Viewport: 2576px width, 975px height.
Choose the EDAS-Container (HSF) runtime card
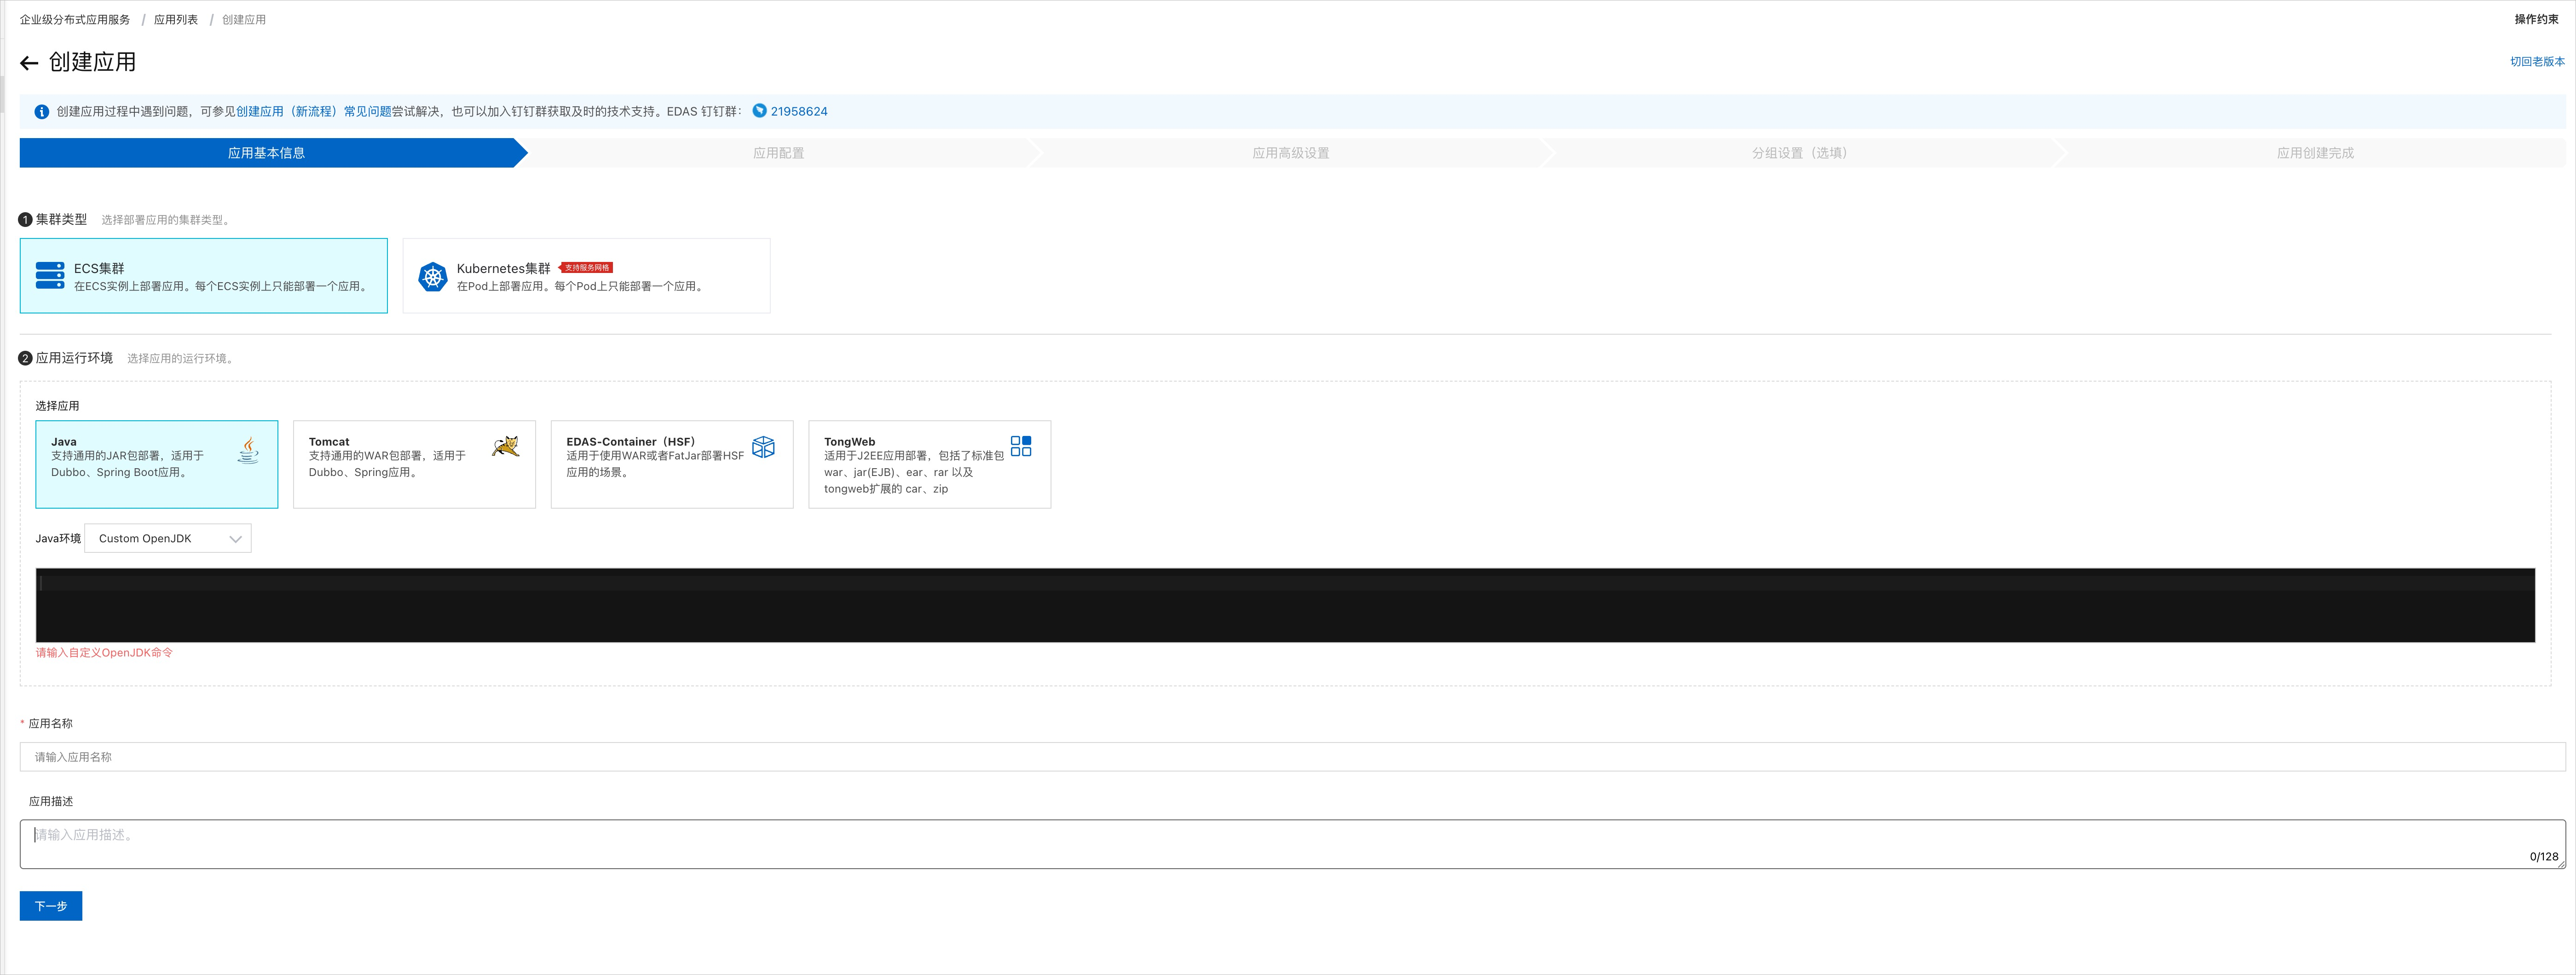point(672,464)
